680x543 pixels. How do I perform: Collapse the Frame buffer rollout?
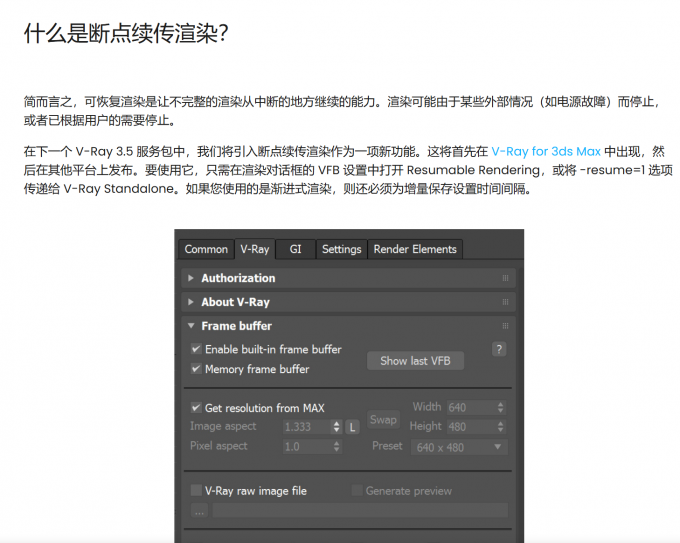pos(348,326)
